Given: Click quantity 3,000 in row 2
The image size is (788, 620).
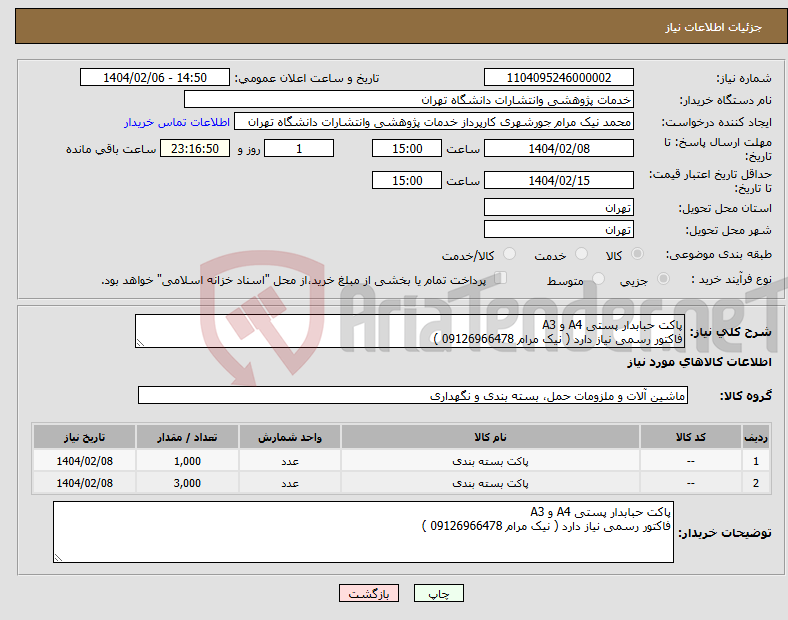Looking at the screenshot, I should 187,483.
